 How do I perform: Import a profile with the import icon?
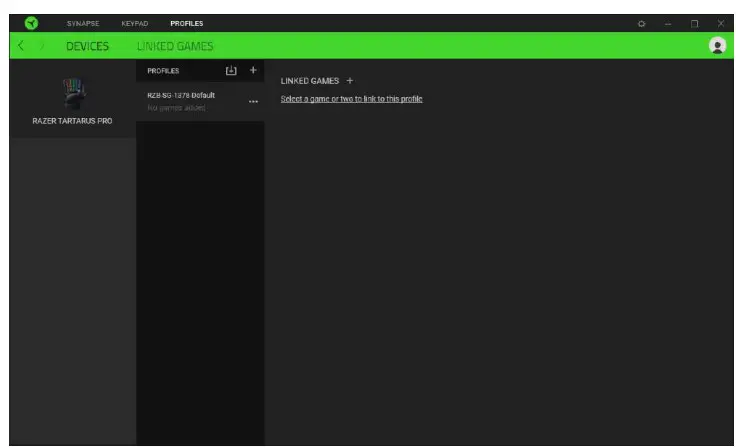point(231,70)
